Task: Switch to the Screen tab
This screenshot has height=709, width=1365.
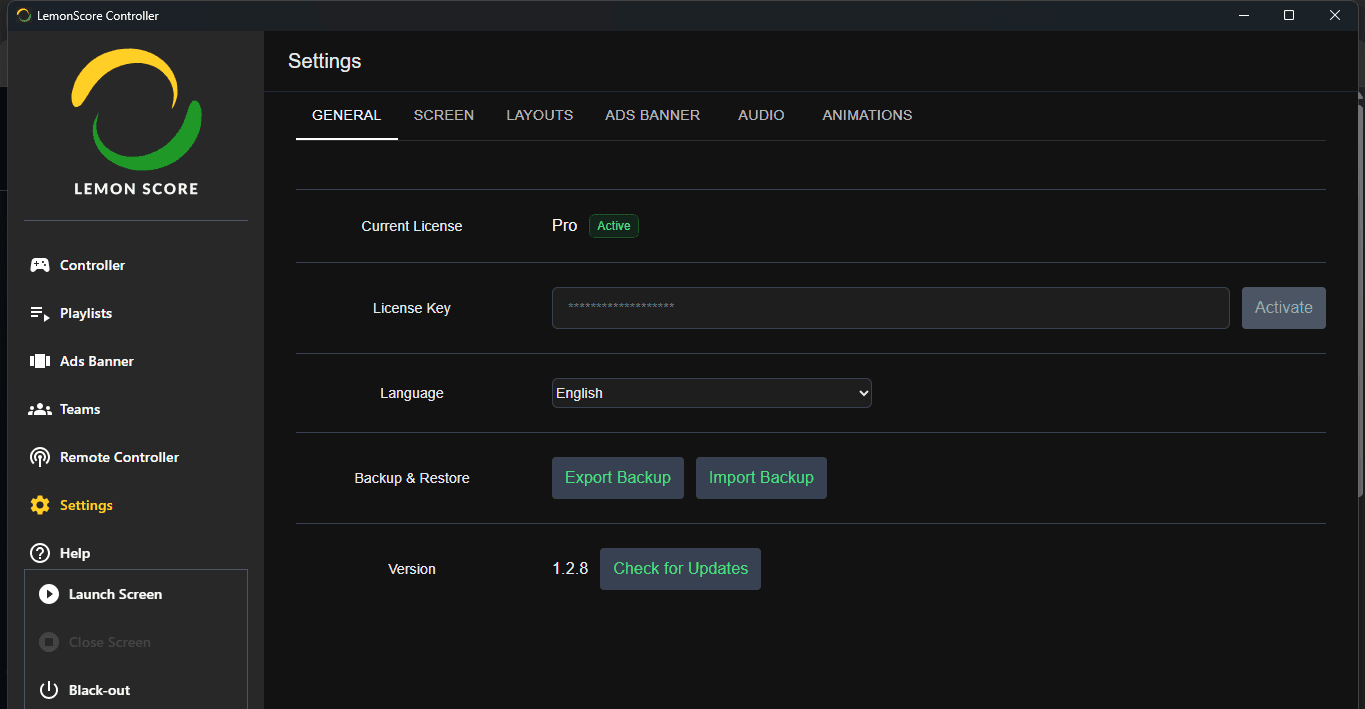Action: (444, 115)
